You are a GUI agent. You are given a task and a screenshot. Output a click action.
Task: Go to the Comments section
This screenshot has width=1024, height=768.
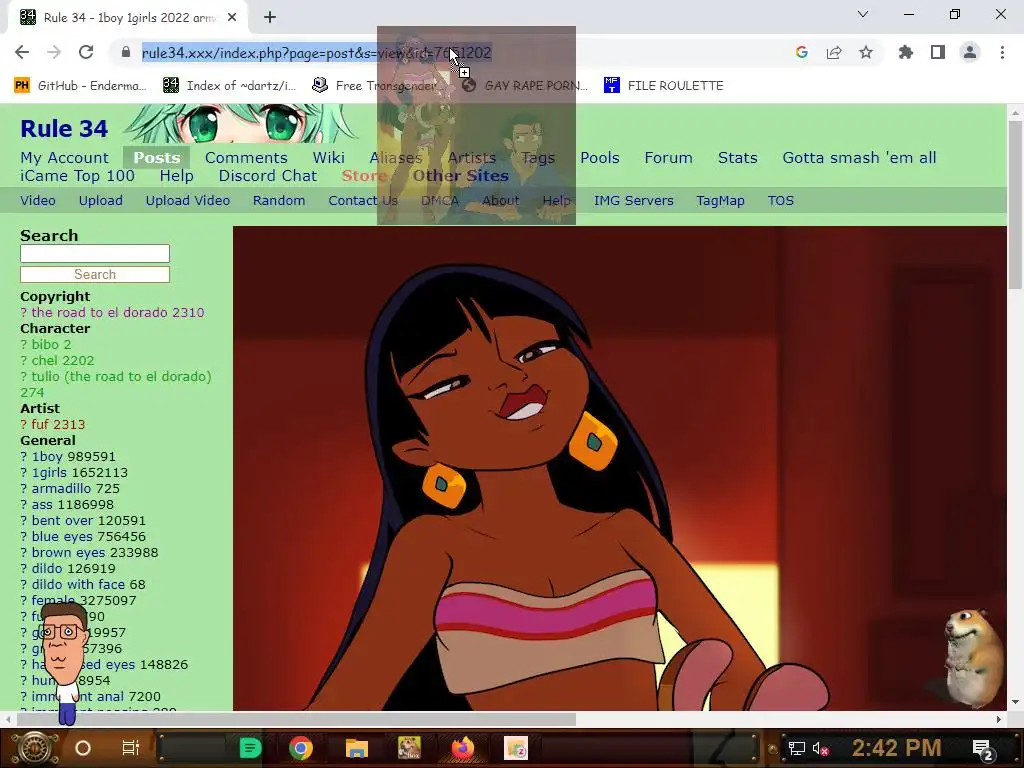246,158
